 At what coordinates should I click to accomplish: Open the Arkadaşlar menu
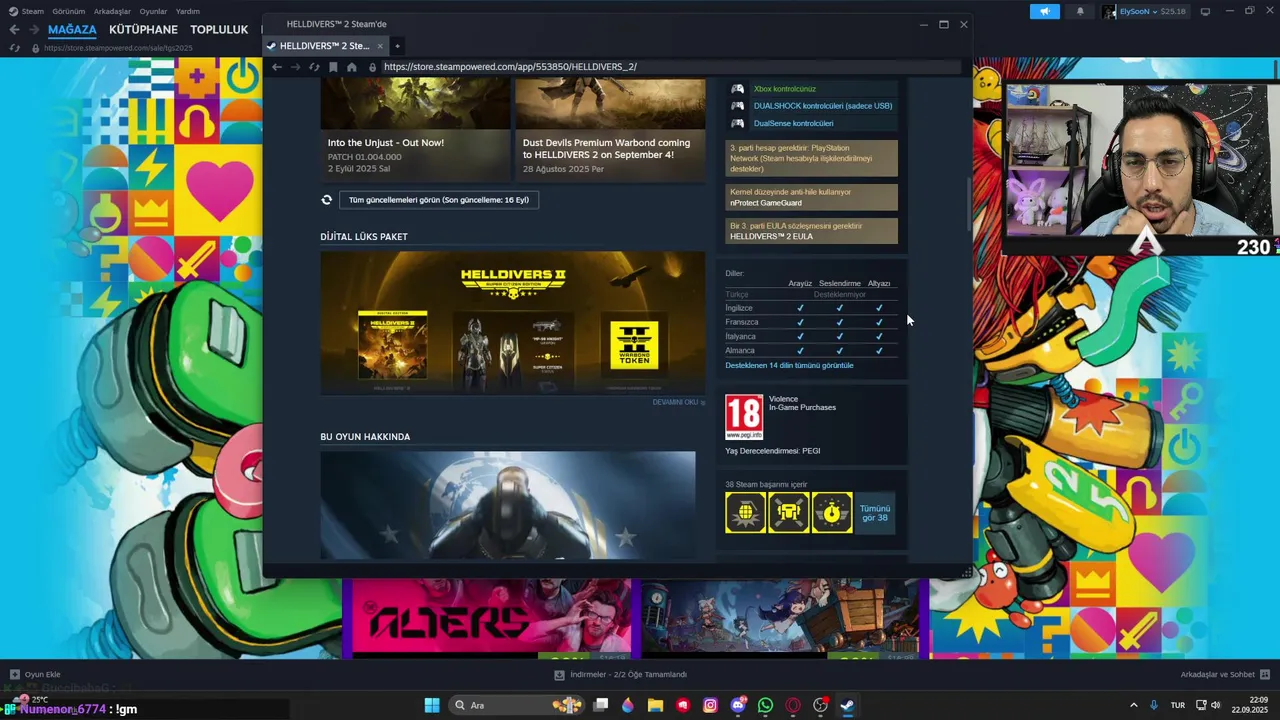(112, 11)
